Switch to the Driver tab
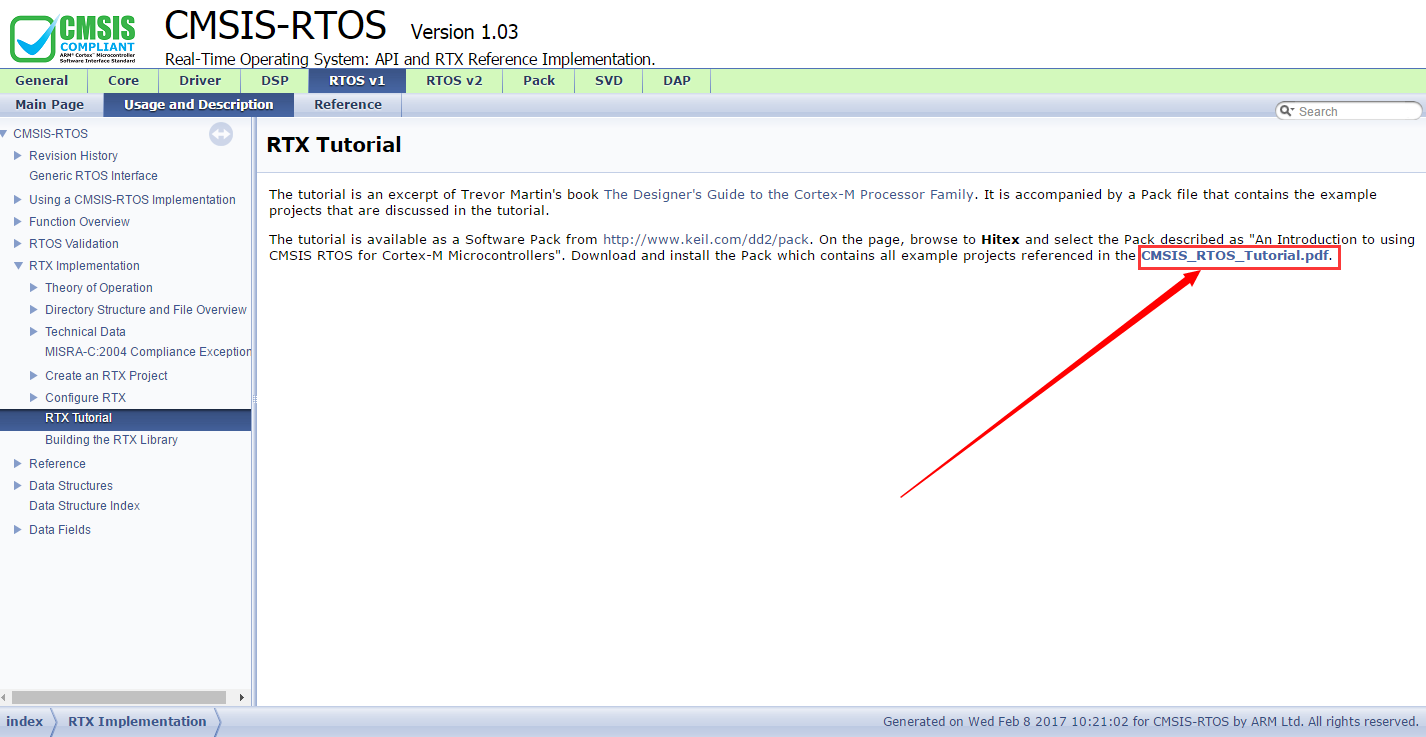Image resolution: width=1426 pixels, height=737 pixels. pos(200,81)
